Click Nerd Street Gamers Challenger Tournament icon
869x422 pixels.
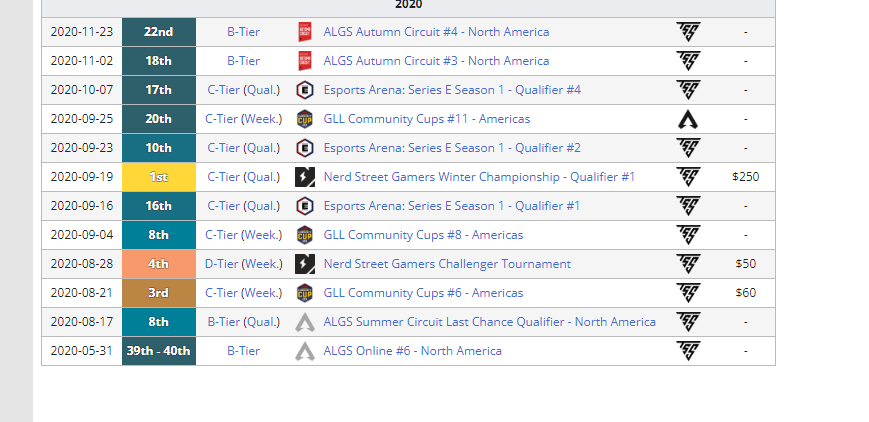305,264
